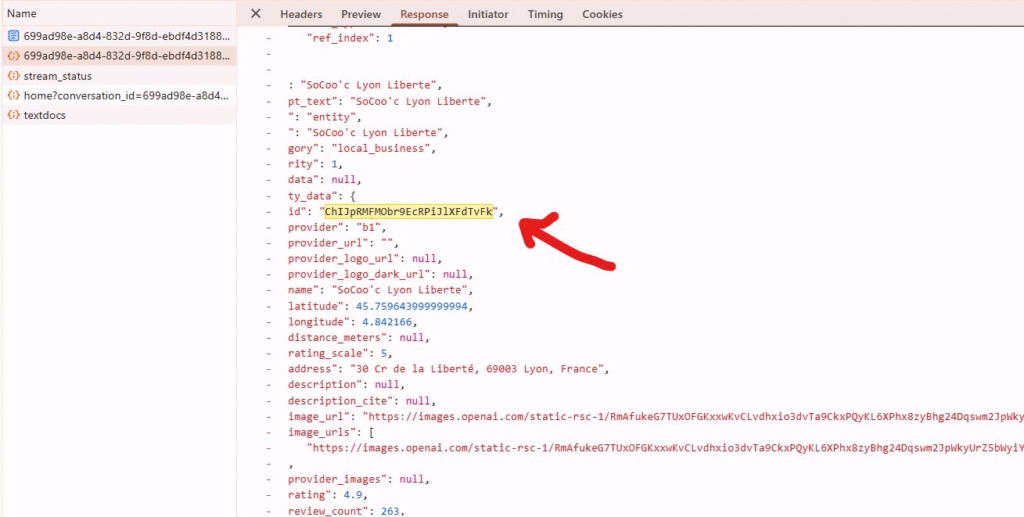Click the fold marker on the ref_index line
Screen dimensions: 1024x517
point(268,38)
